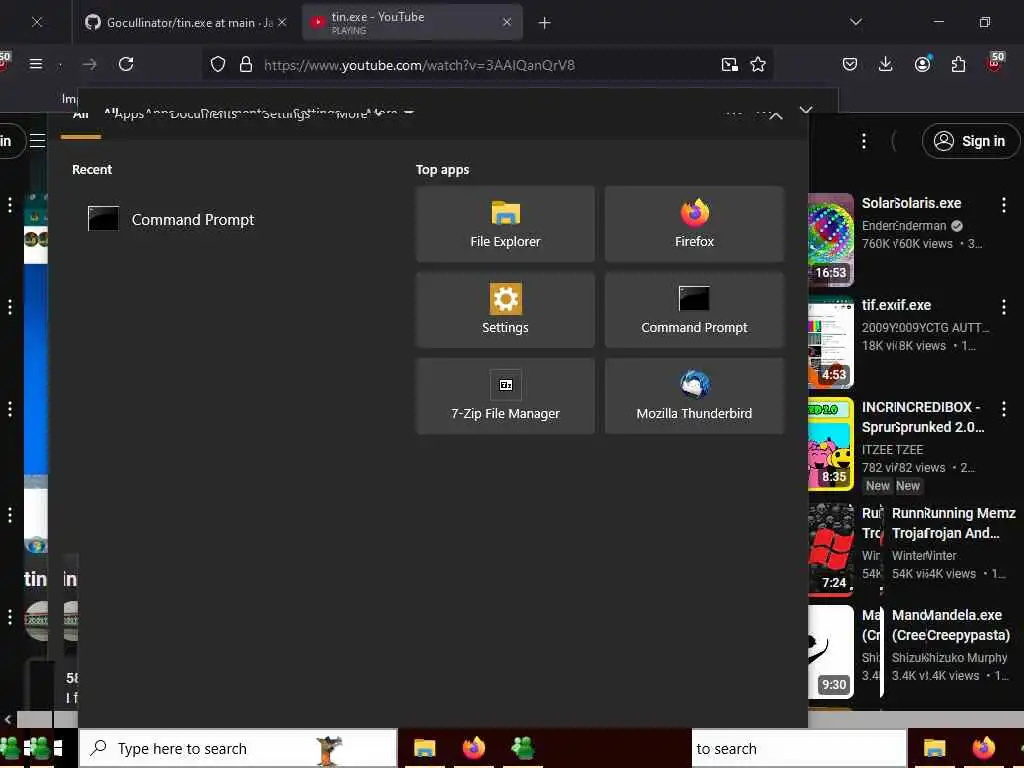Click the Windows Start button
Image resolution: width=1024 pixels, height=768 pixels.
(57, 748)
